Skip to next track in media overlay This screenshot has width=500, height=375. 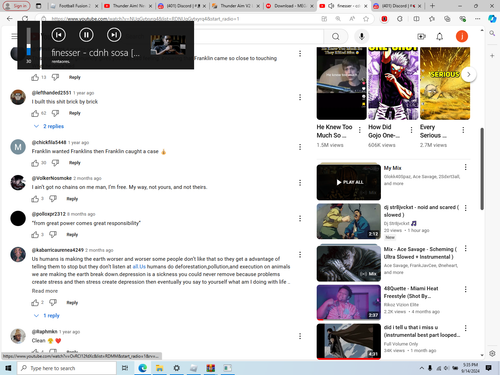pyautogui.click(x=114, y=35)
